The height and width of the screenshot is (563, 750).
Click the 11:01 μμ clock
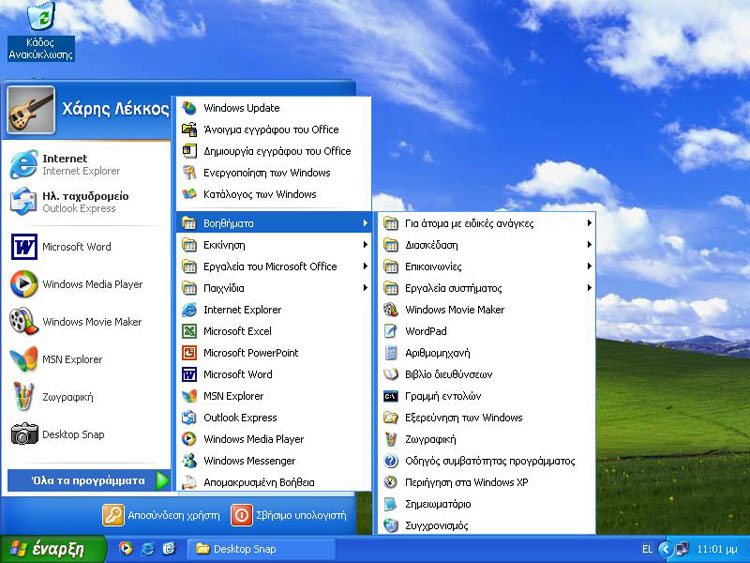[x=717, y=549]
